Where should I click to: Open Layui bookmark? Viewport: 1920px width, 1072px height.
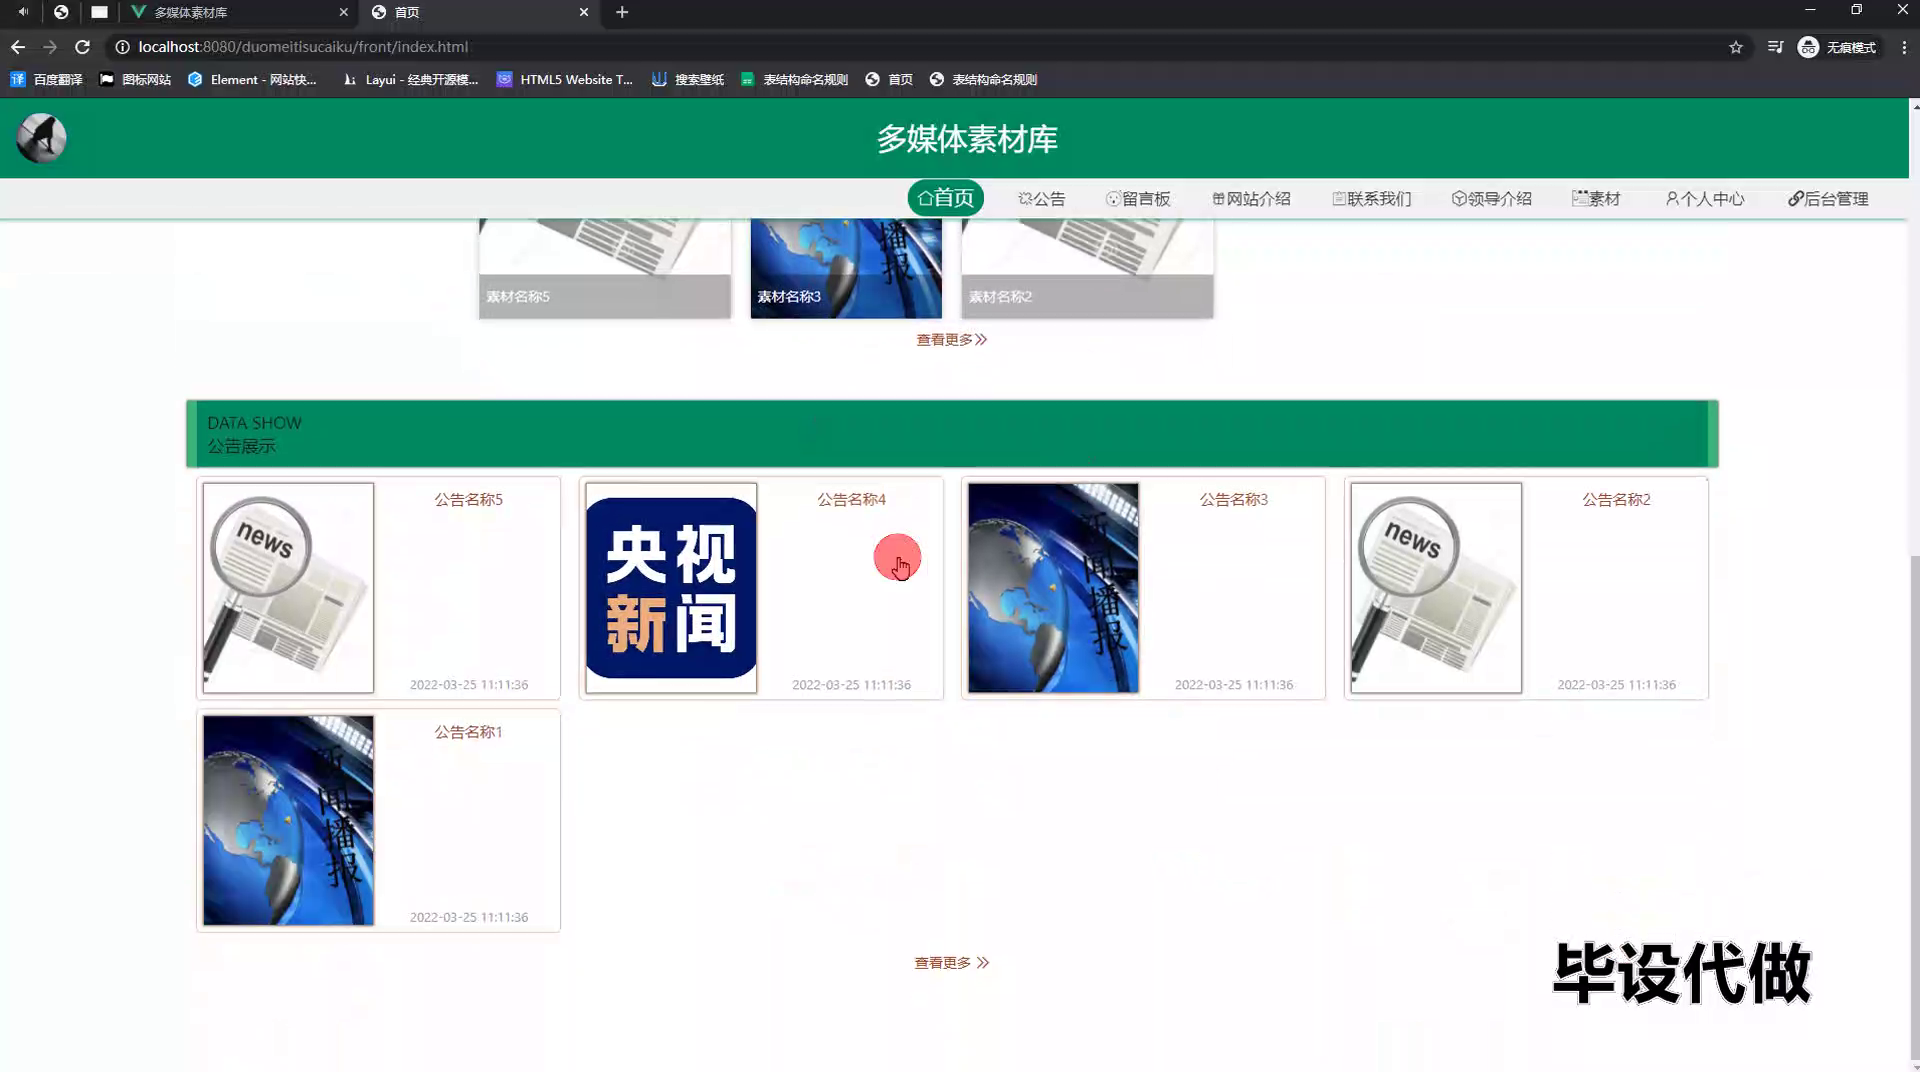pyautogui.click(x=410, y=79)
